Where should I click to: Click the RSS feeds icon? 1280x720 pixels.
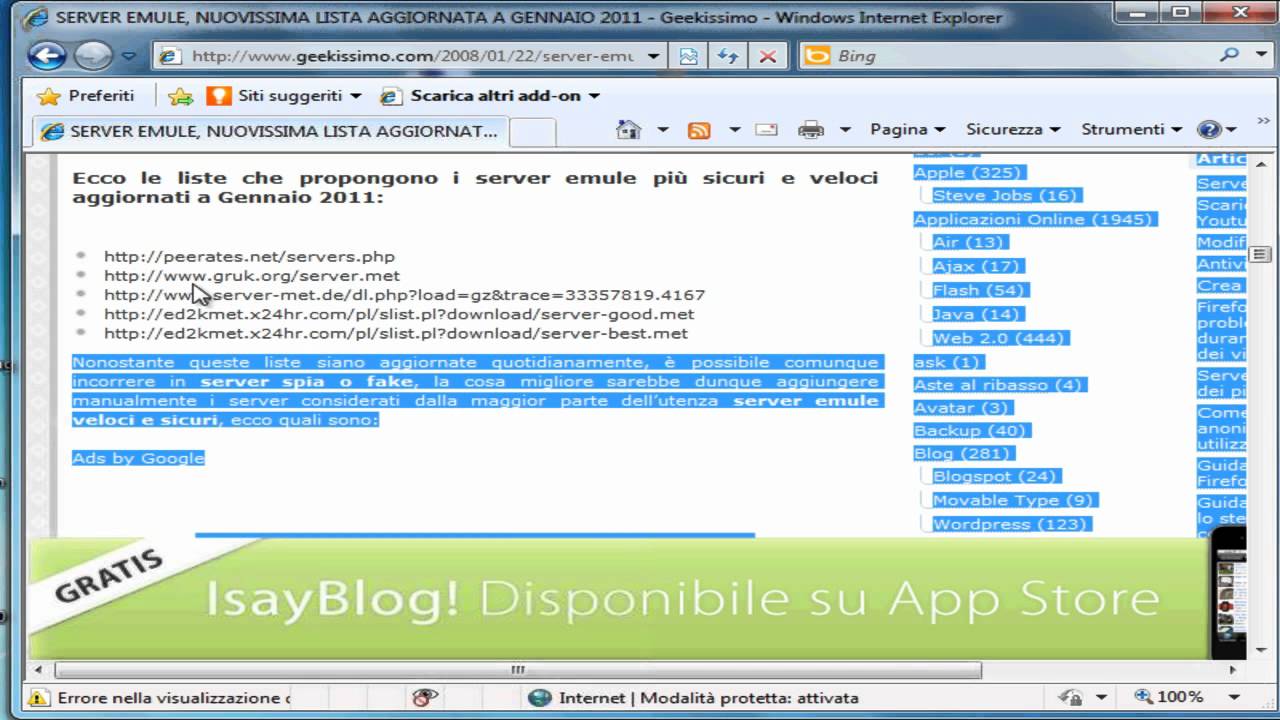[x=699, y=130]
